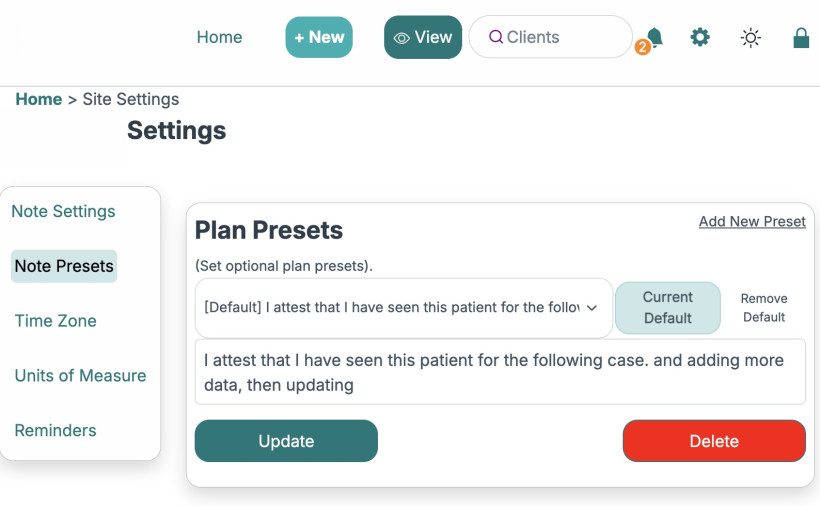Open settings via the gear icon
The height and width of the screenshot is (506, 820).
coord(700,37)
